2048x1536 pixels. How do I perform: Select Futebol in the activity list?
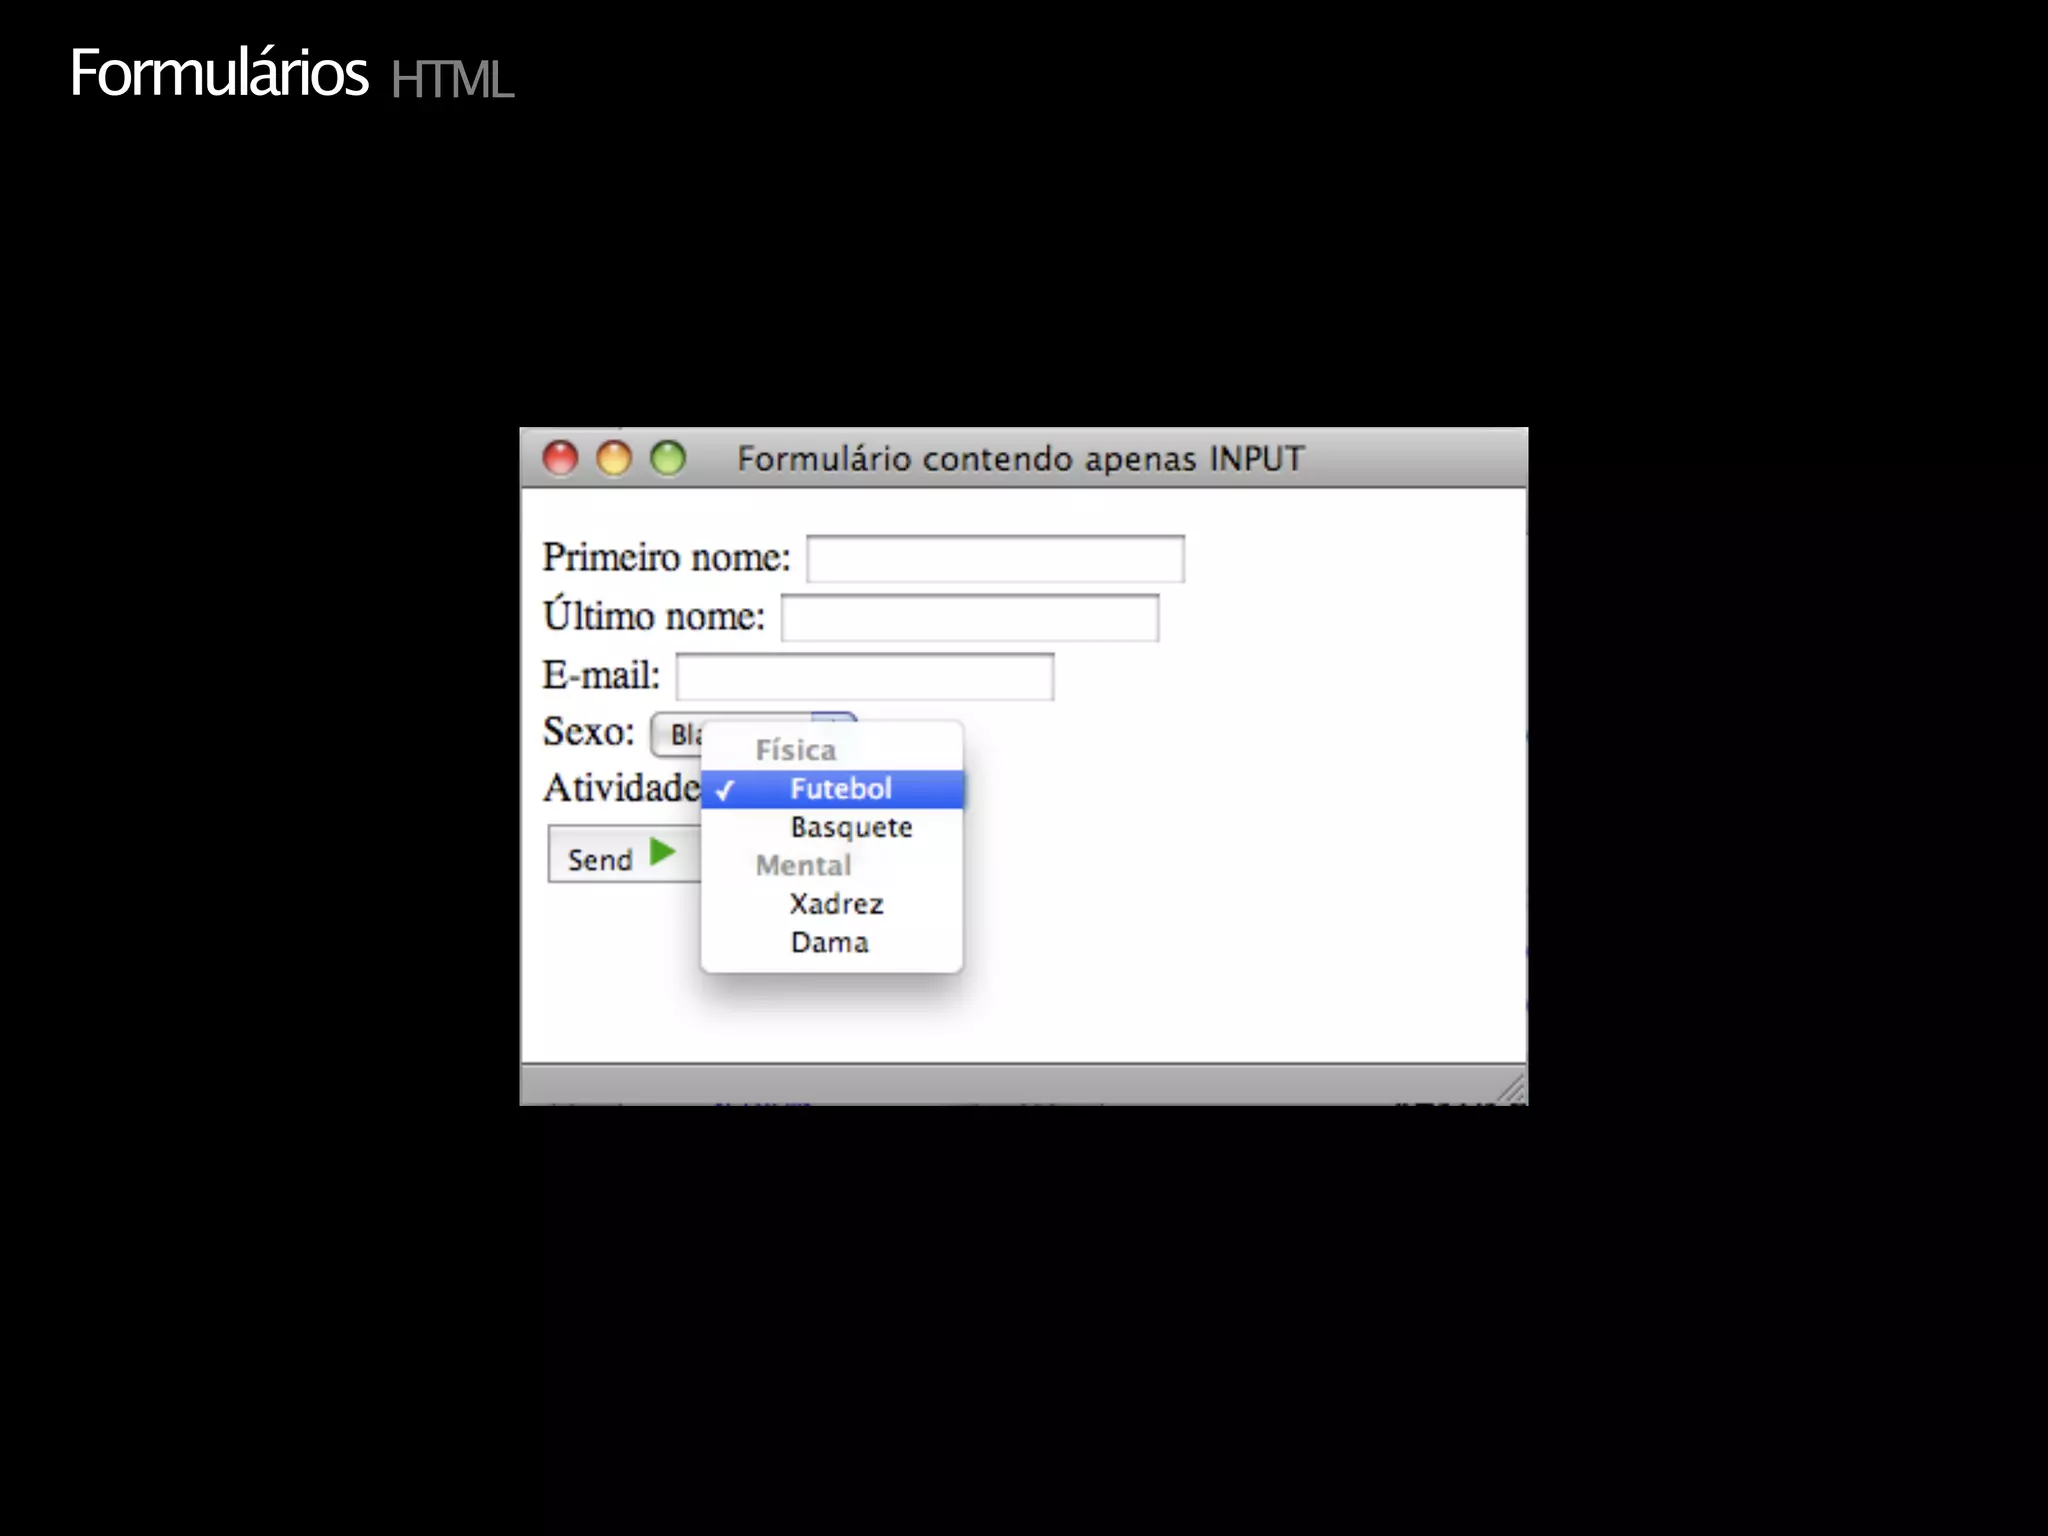[x=840, y=789]
